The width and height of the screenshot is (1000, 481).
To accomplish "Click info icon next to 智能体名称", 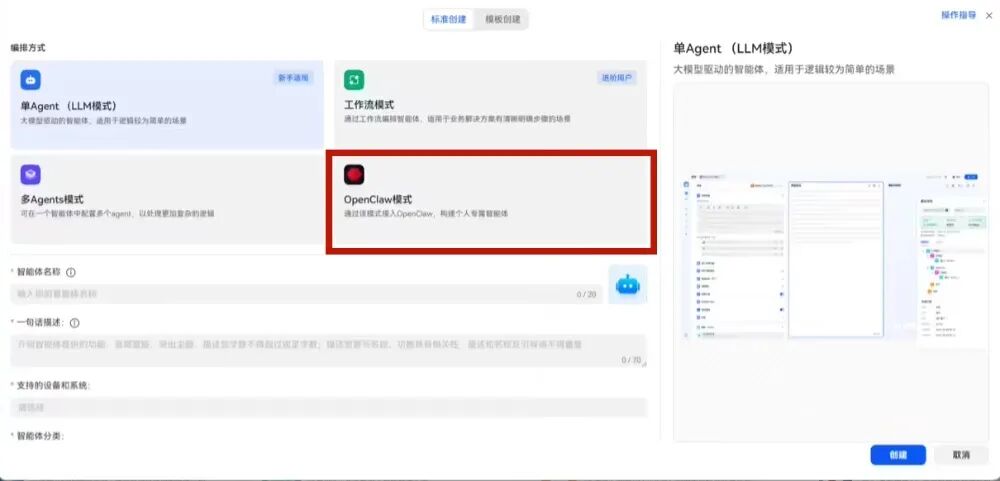I will click(71, 272).
